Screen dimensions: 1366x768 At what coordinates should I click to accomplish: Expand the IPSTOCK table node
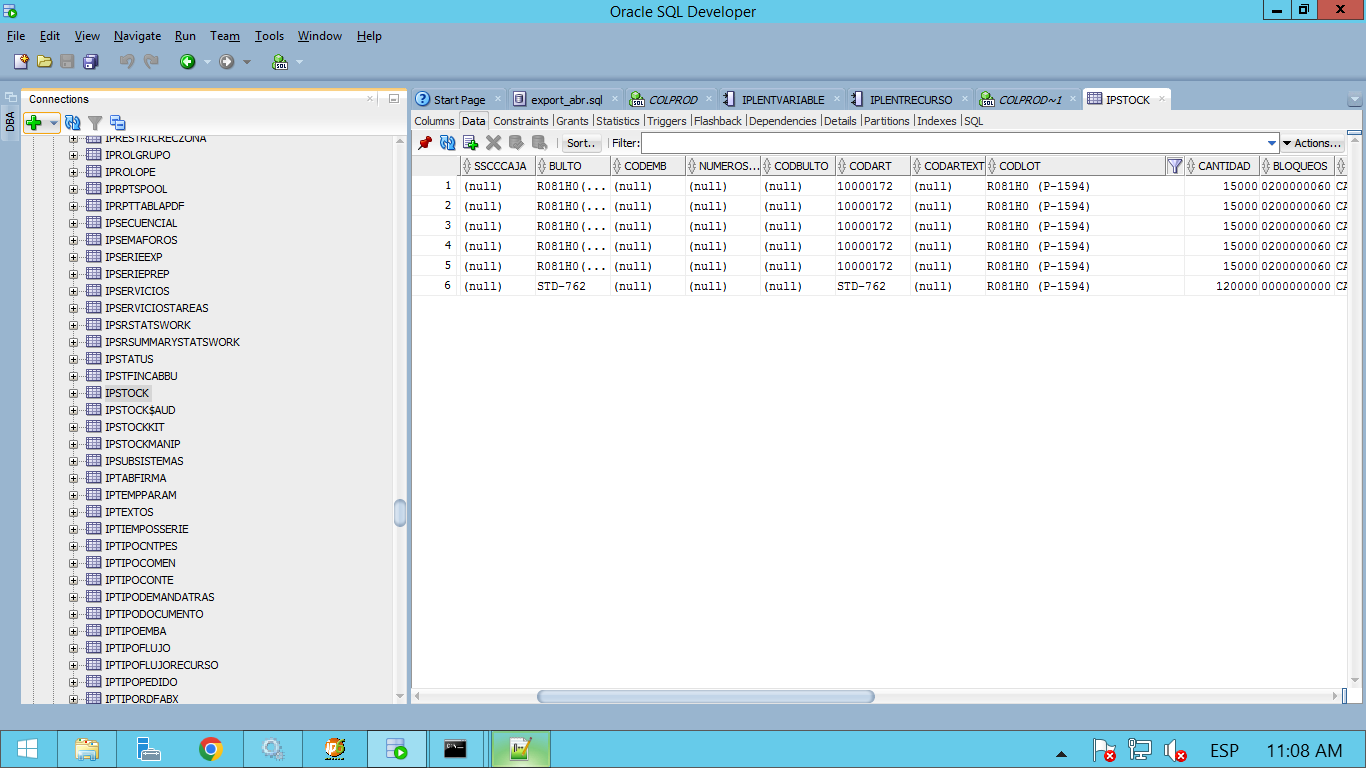73,393
